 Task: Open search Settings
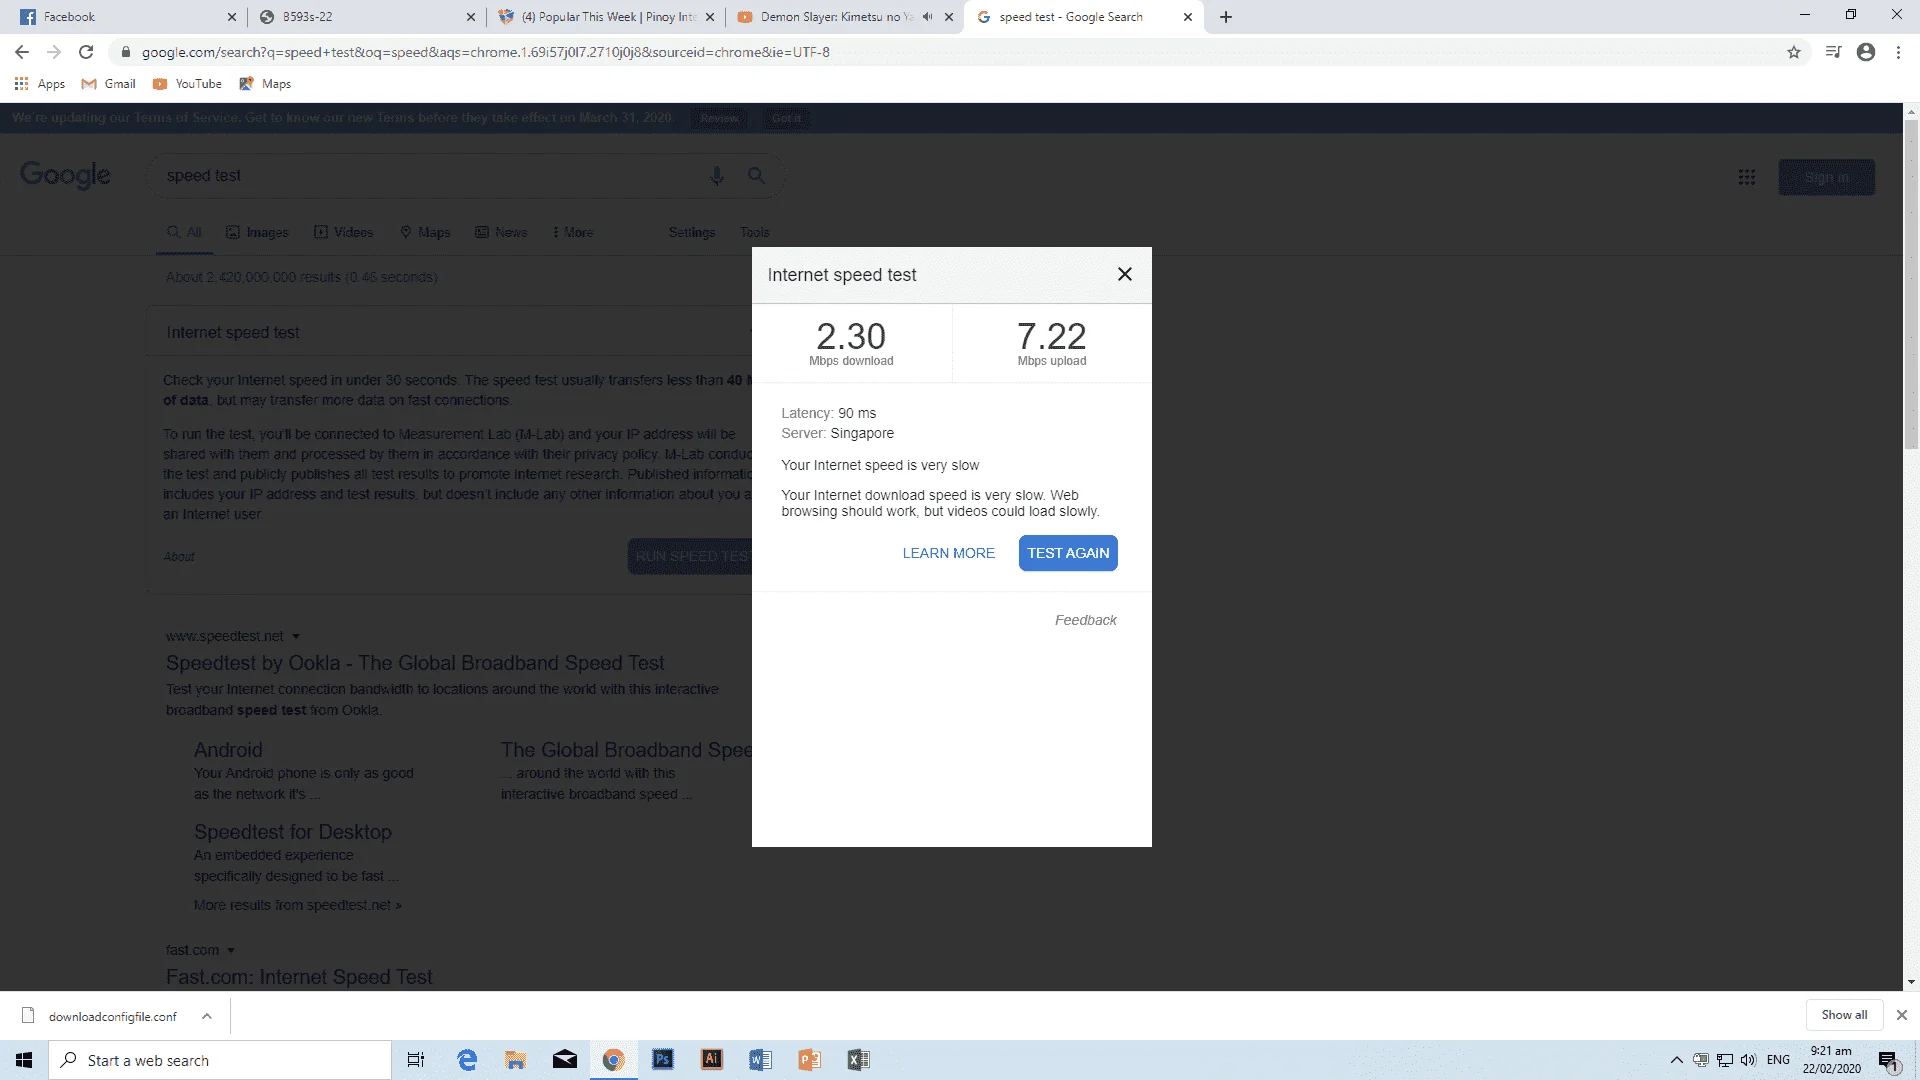pos(692,232)
